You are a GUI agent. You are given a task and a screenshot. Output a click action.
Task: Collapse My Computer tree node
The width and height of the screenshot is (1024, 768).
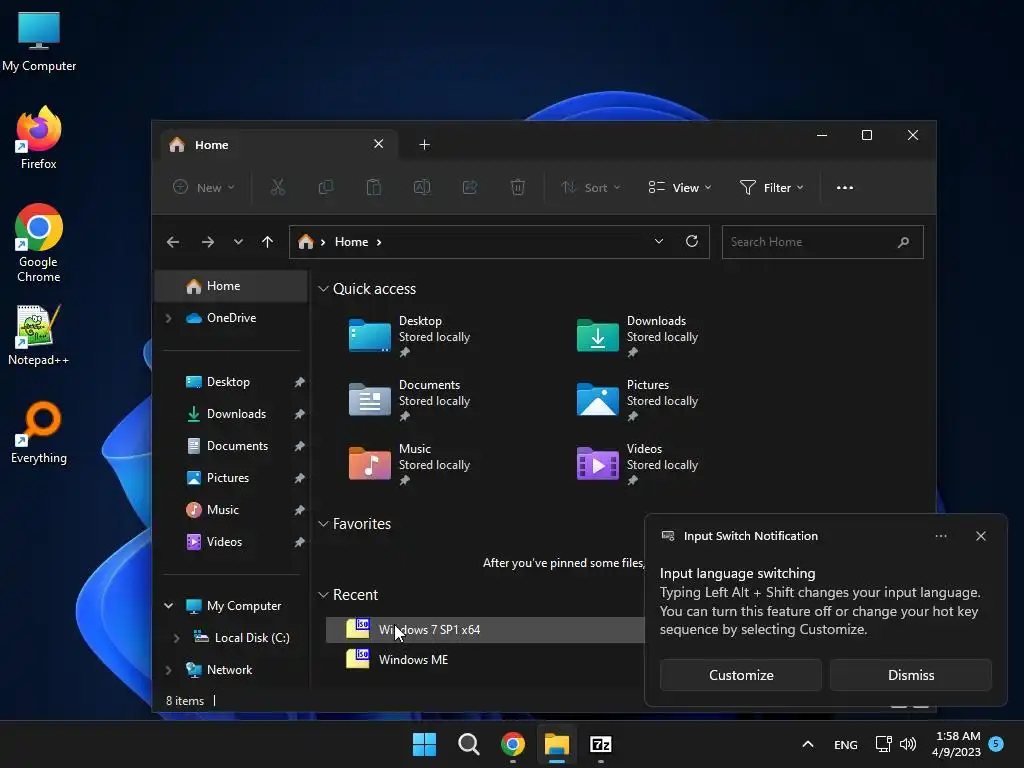click(168, 606)
